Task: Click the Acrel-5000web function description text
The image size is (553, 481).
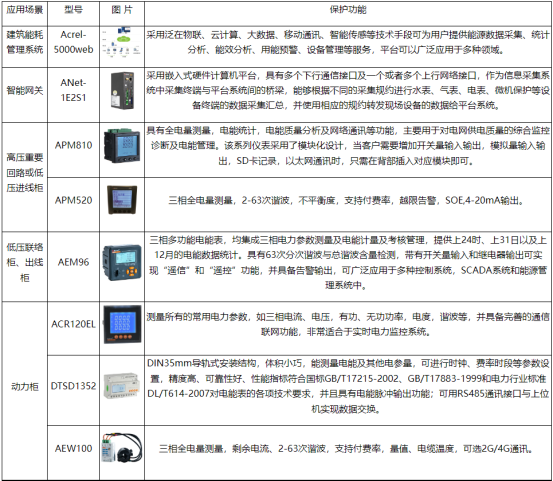Action: click(x=348, y=42)
